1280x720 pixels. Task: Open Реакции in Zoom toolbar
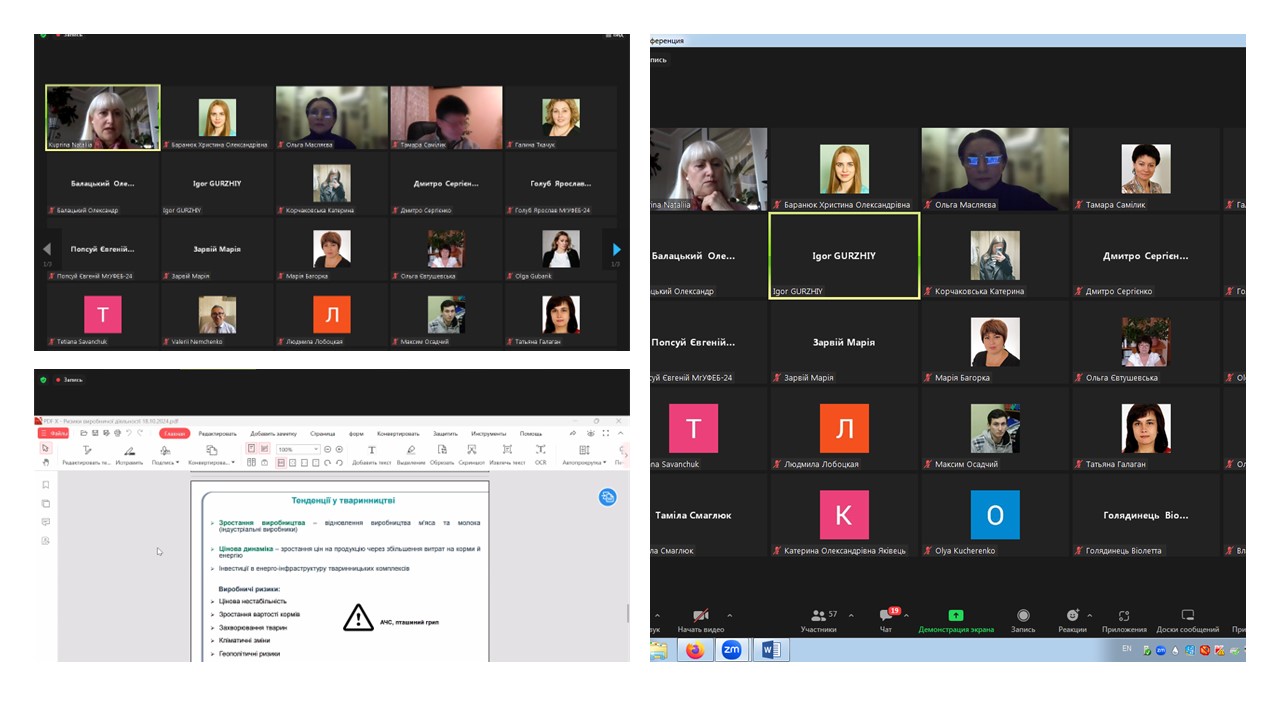pos(1072,620)
